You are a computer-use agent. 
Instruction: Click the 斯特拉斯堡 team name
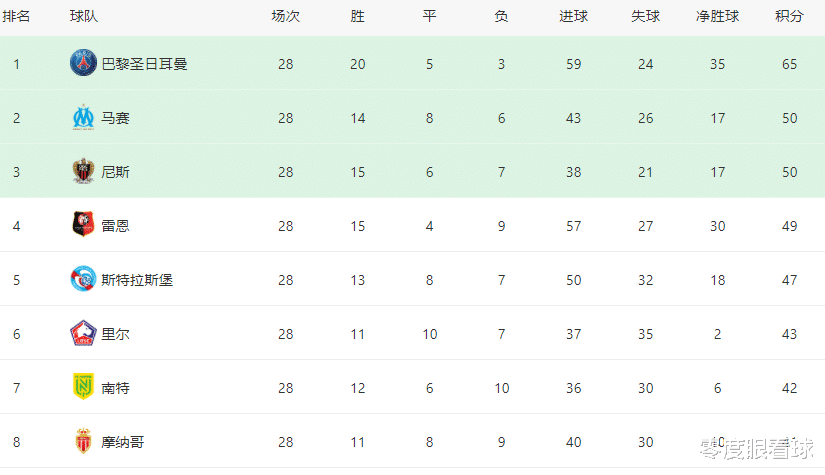(137, 280)
